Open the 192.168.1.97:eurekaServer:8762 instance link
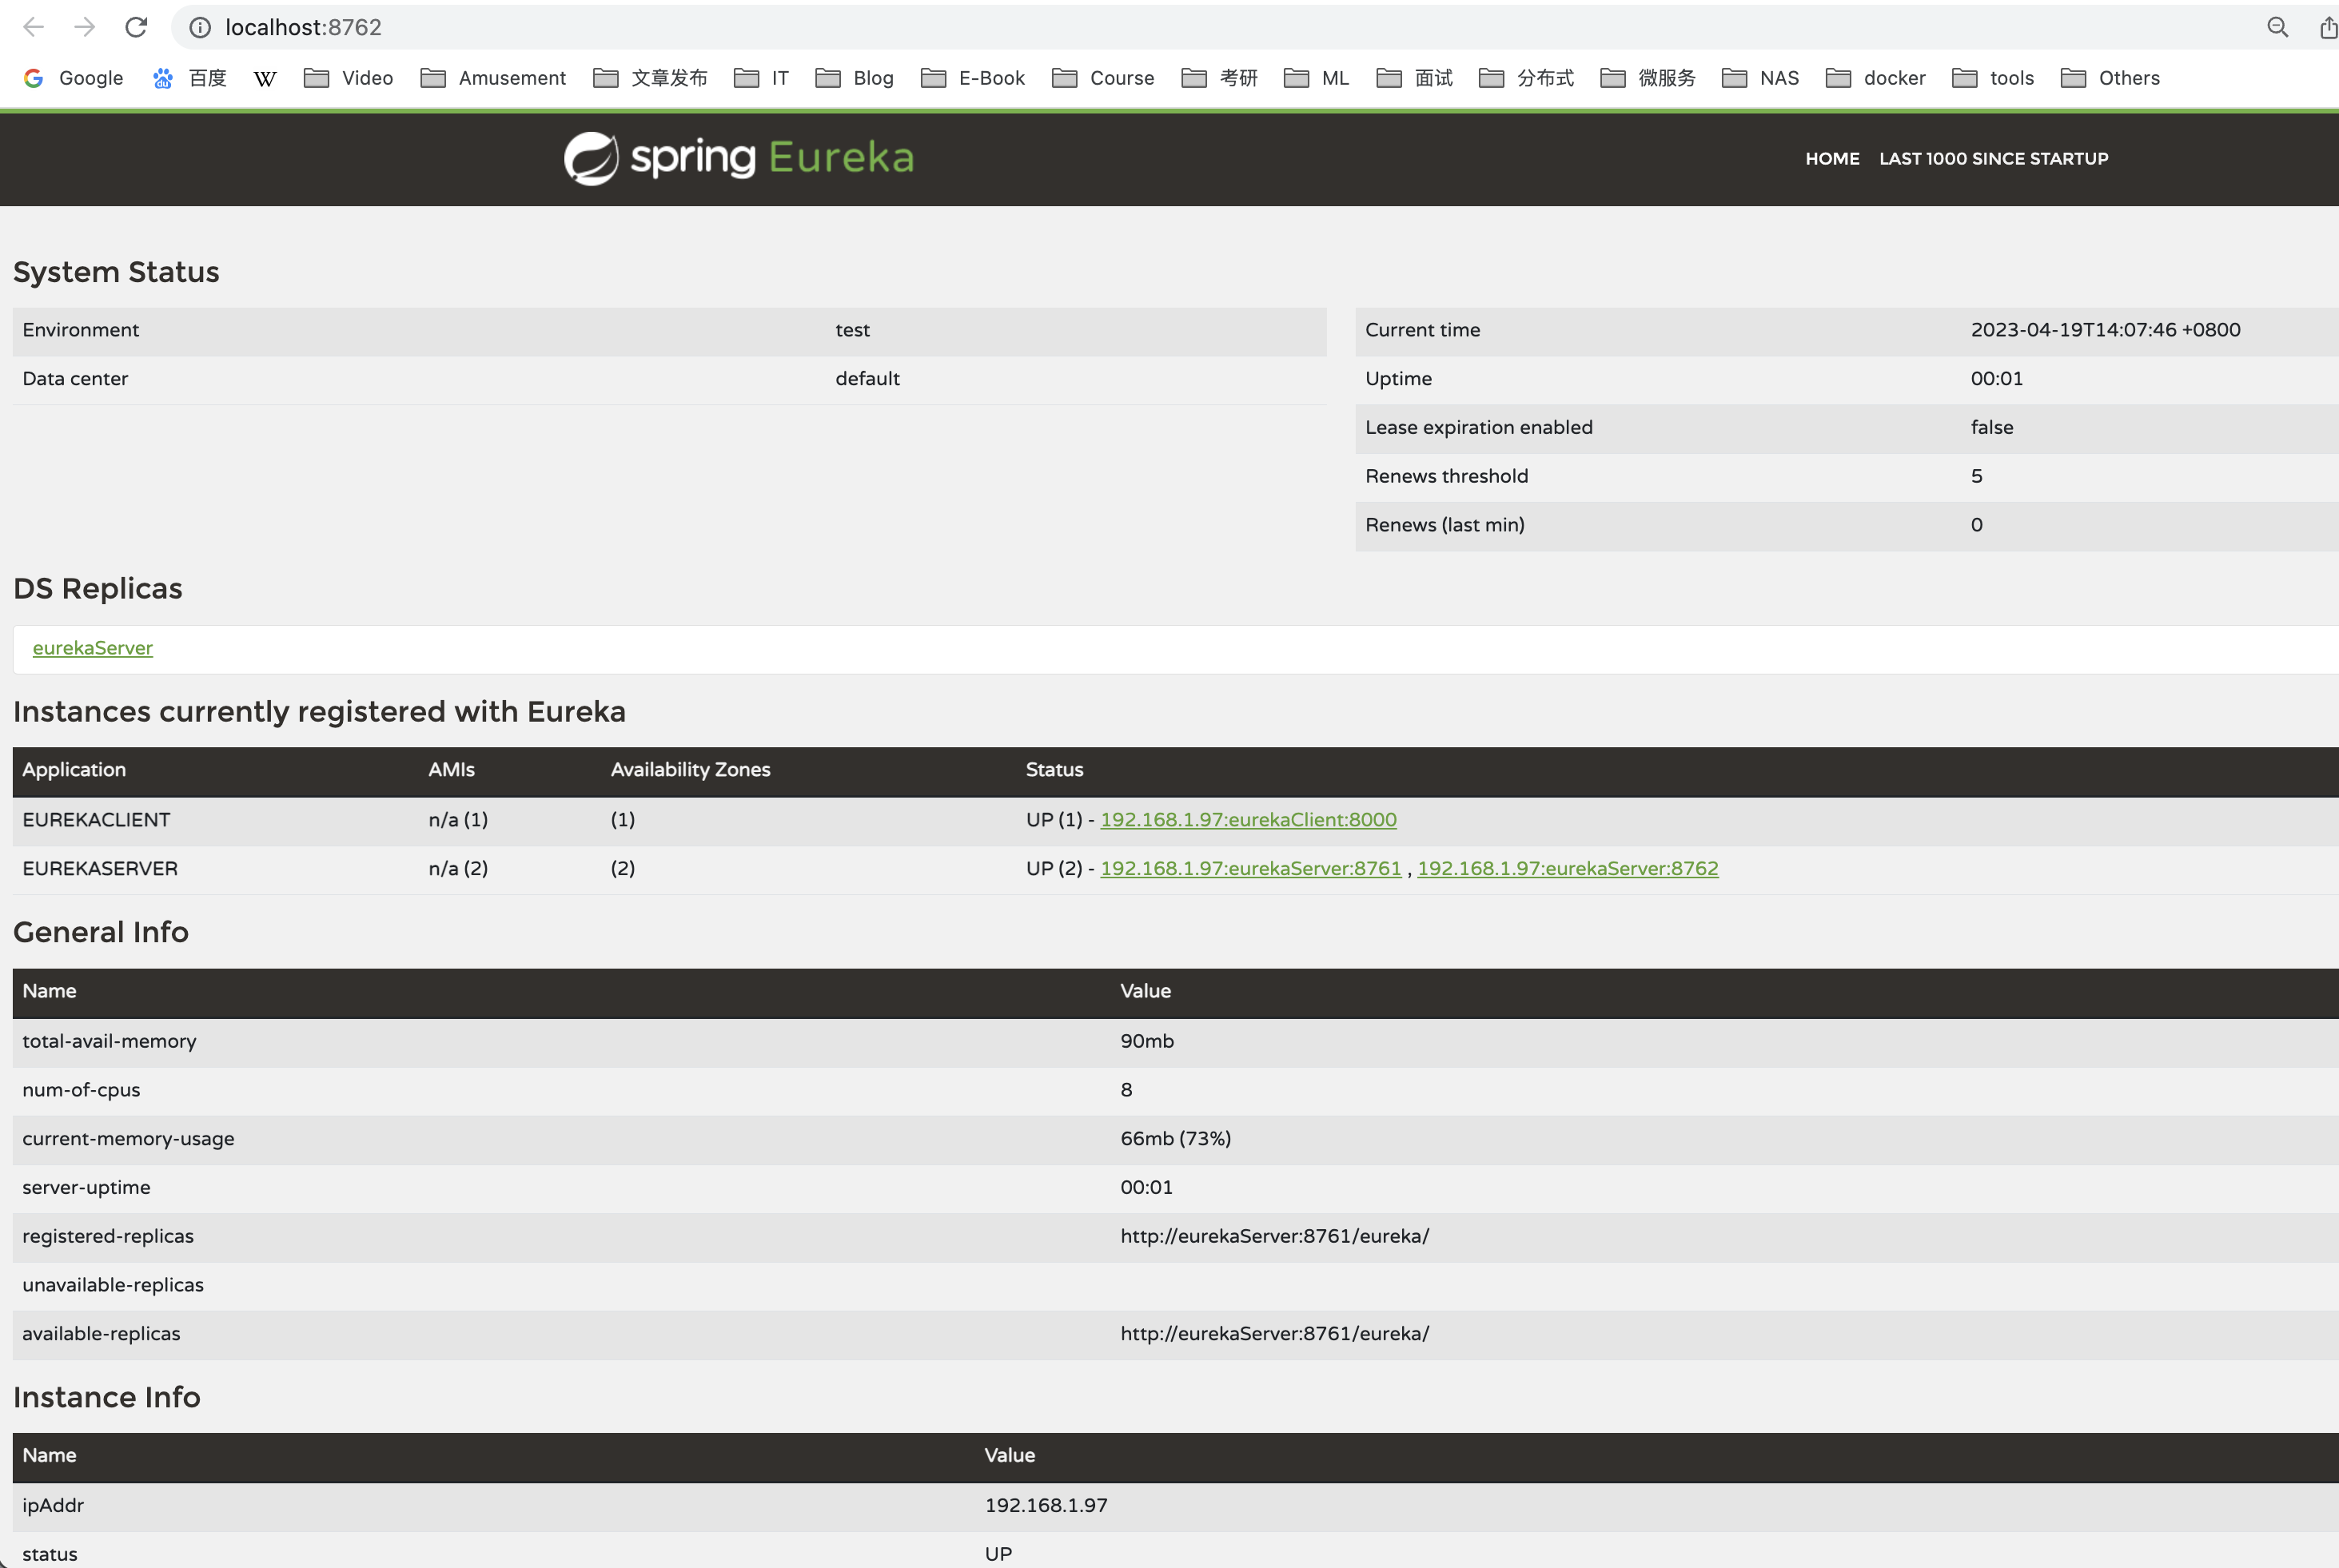 pos(1567,869)
